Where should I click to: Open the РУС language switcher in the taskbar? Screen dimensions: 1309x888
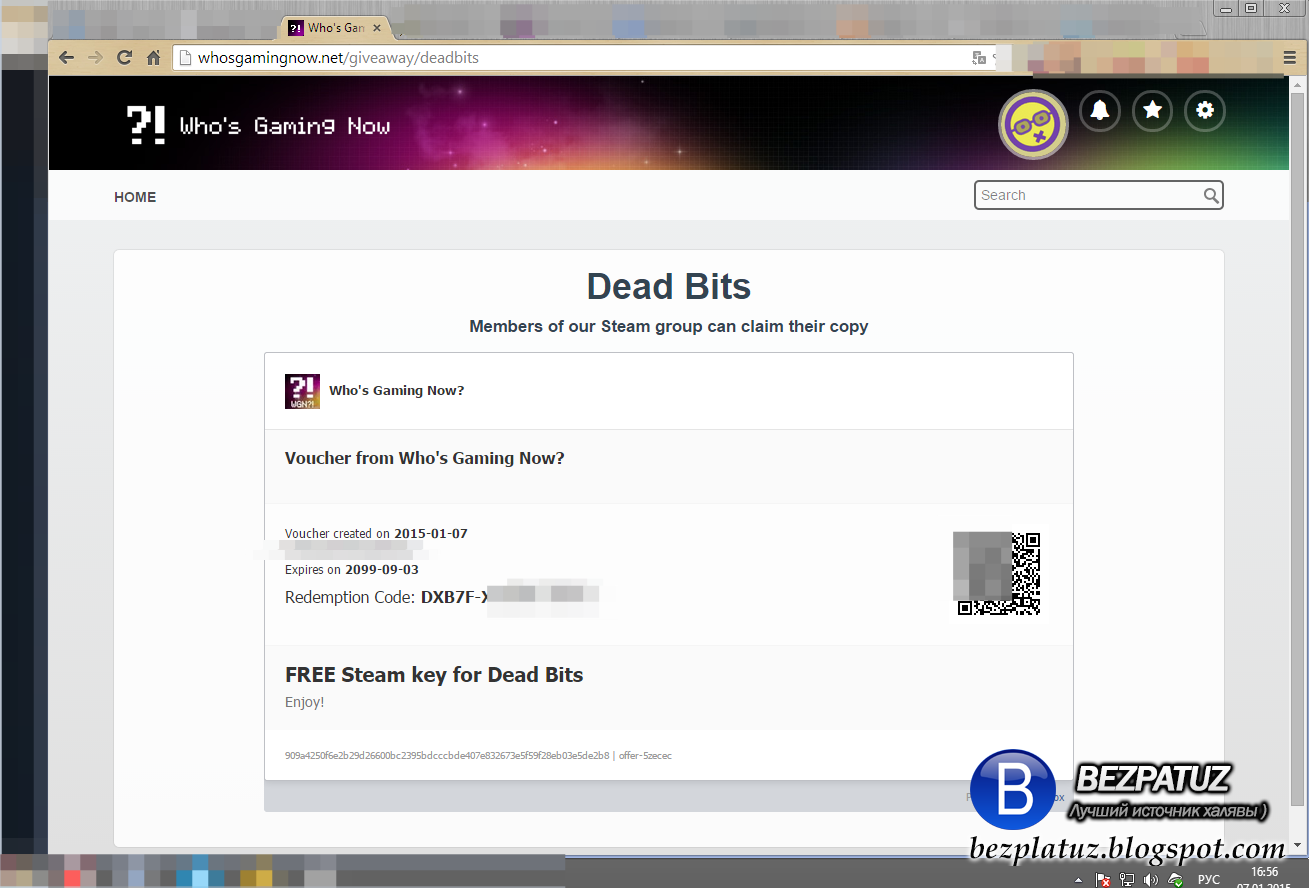coord(1208,879)
